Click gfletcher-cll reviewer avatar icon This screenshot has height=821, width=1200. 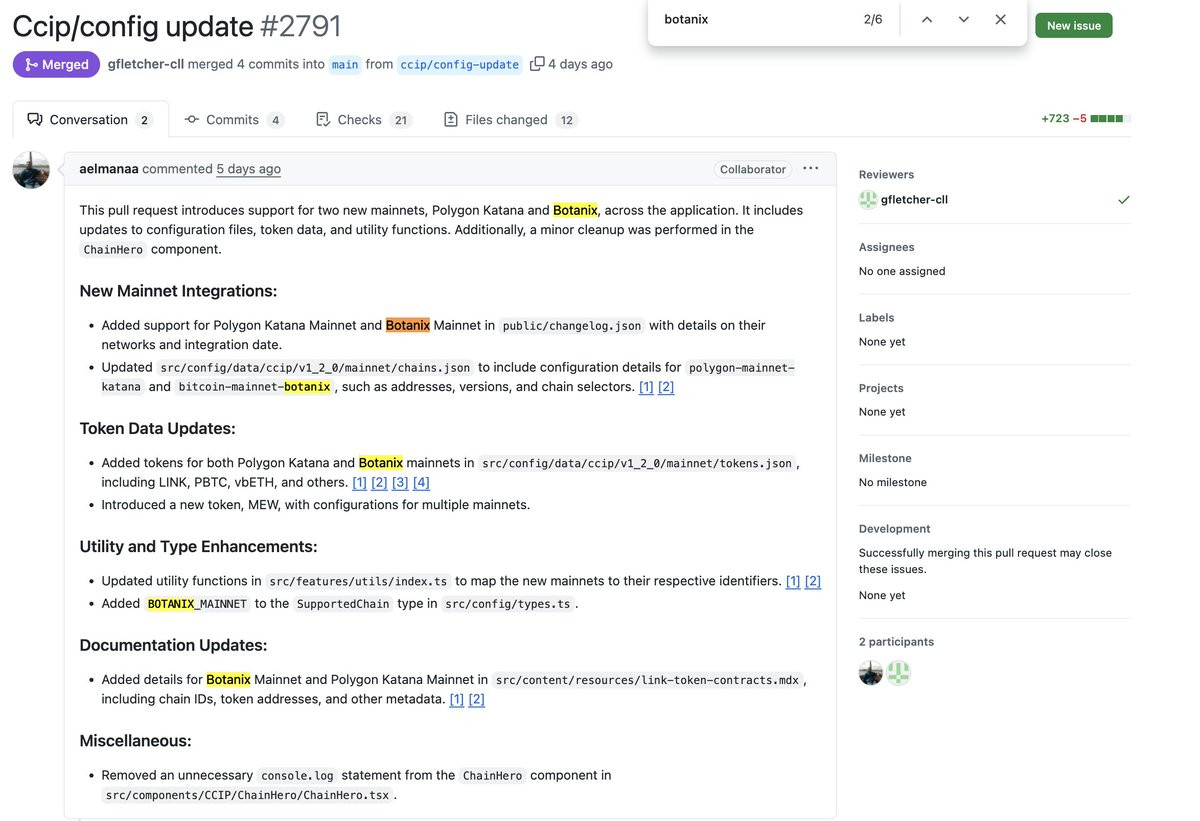point(868,199)
